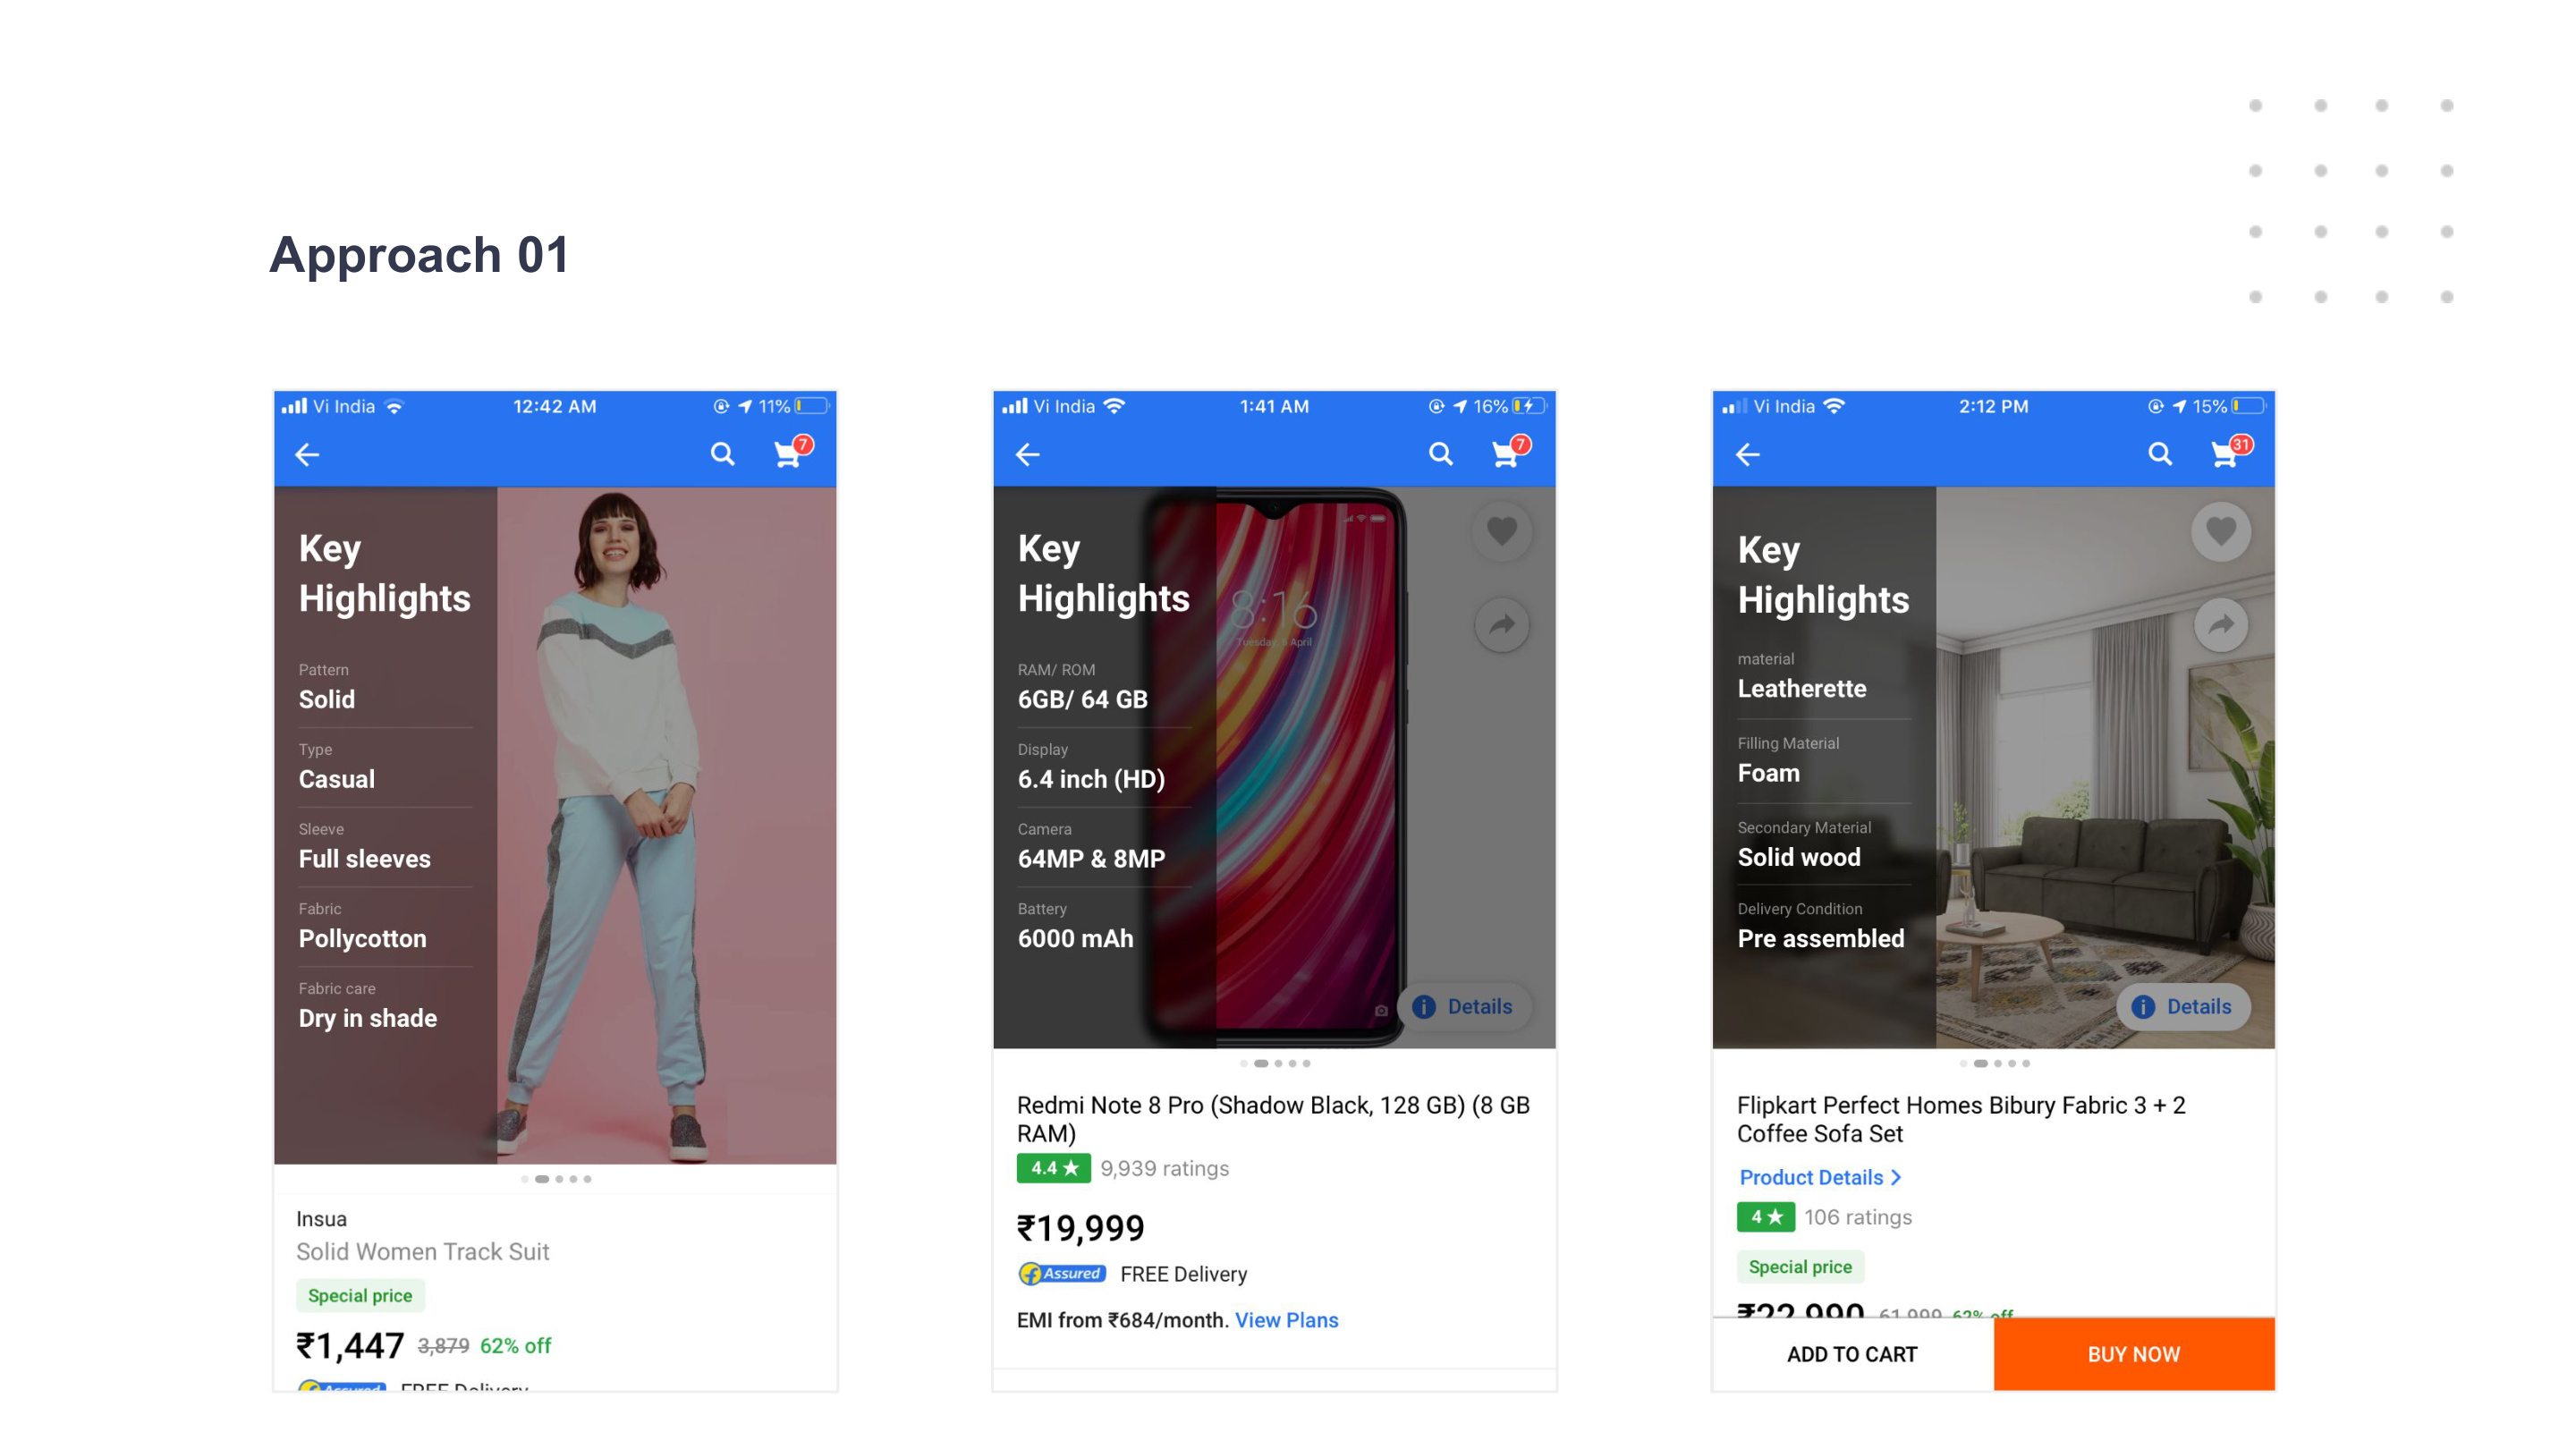Open search on the track suit screen
This screenshot has height=1449, width=2576.
coord(722,455)
